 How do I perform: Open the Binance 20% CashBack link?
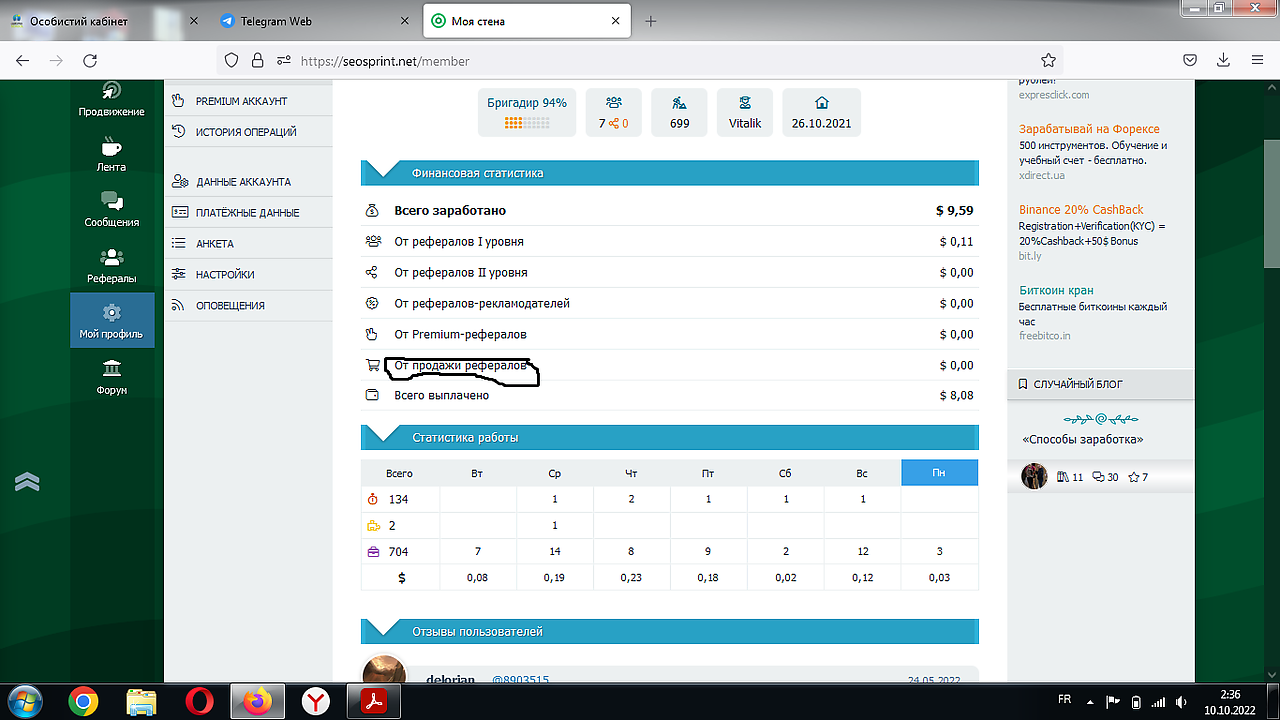coord(1081,210)
